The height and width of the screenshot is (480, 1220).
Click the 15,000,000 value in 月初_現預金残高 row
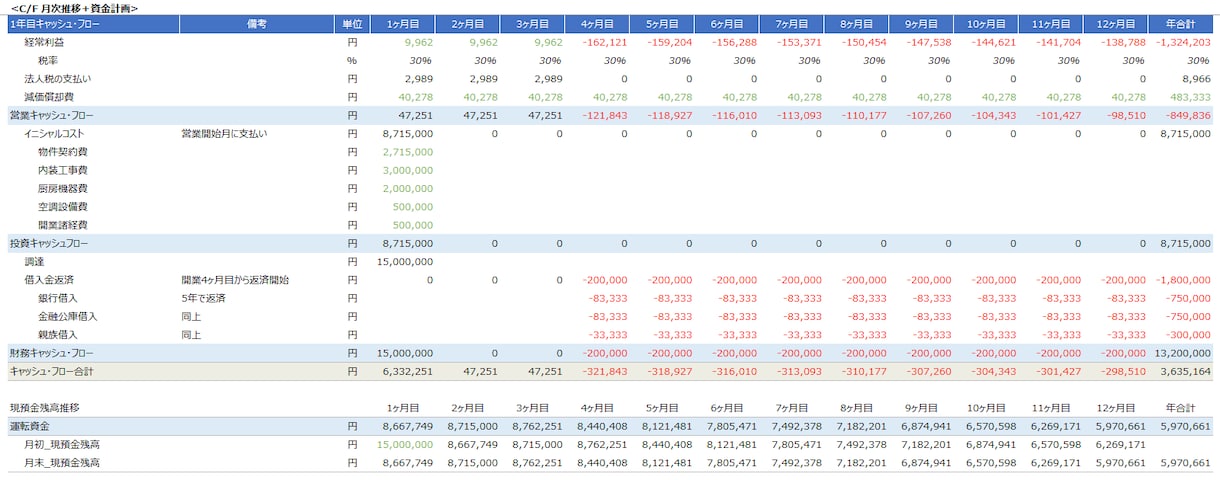[405, 444]
